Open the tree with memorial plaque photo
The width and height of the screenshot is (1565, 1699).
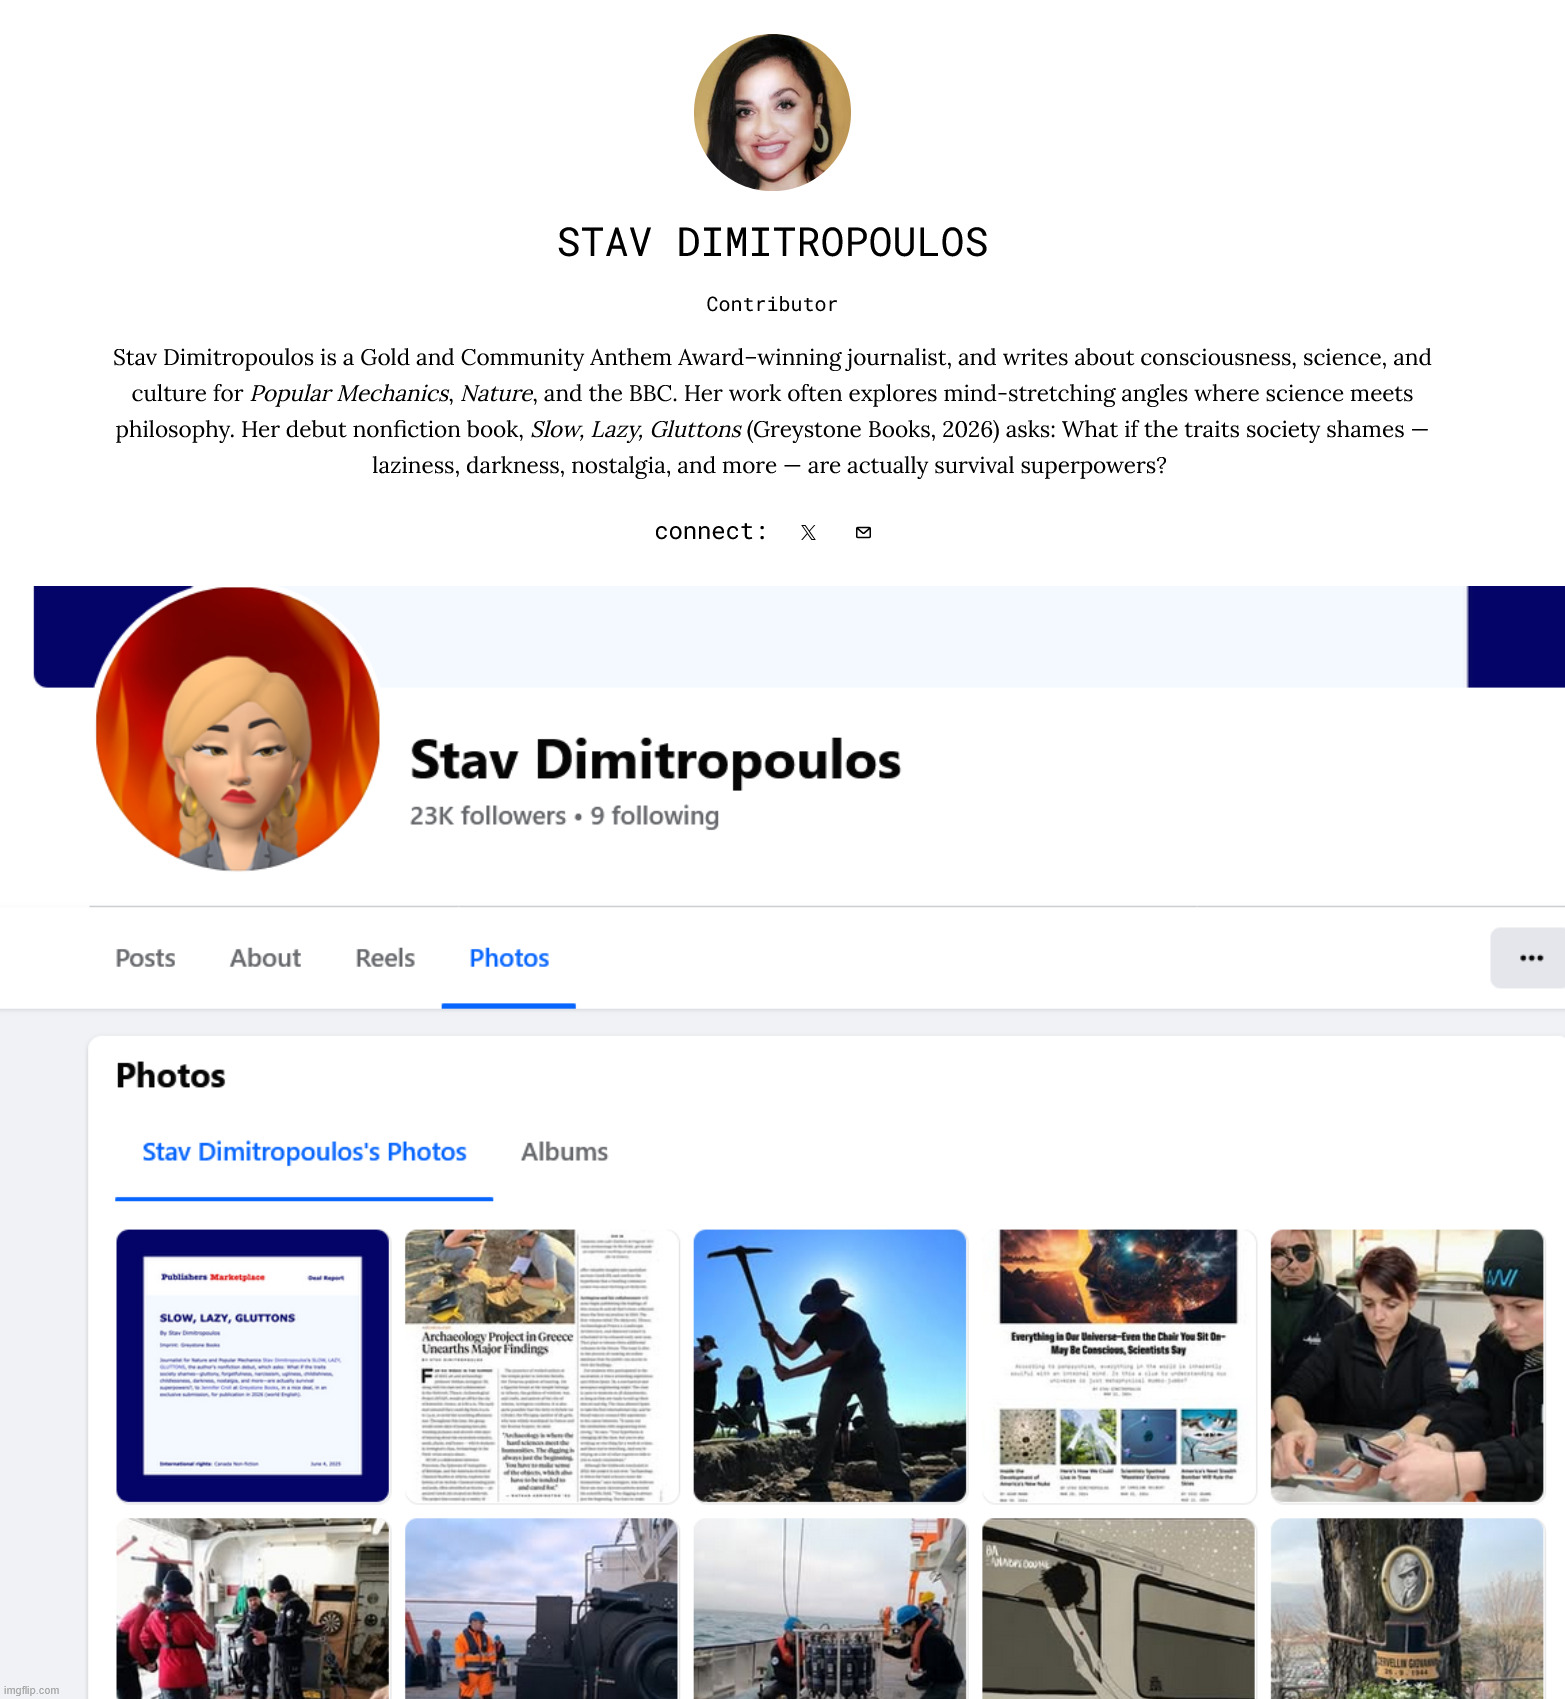[1407, 1608]
